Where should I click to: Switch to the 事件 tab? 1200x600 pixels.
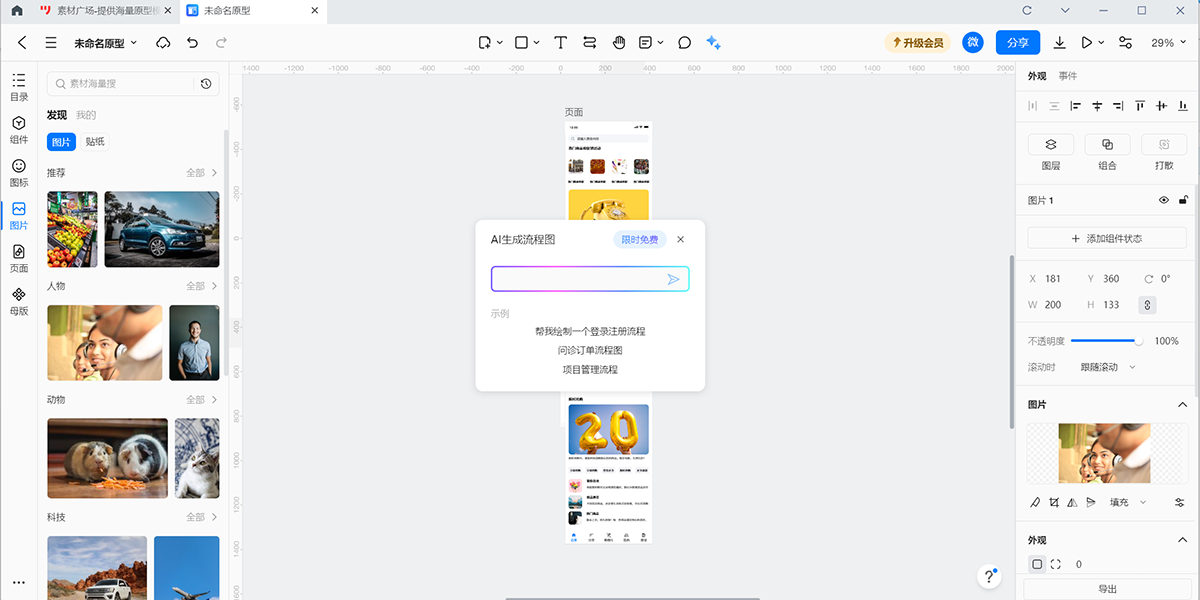[x=1068, y=76]
